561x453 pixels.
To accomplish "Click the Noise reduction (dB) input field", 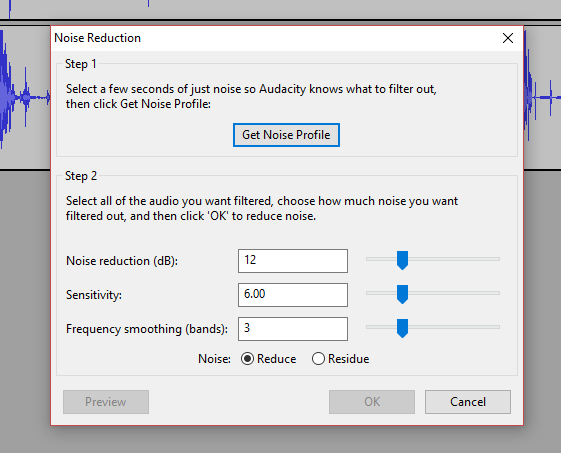I will [293, 261].
